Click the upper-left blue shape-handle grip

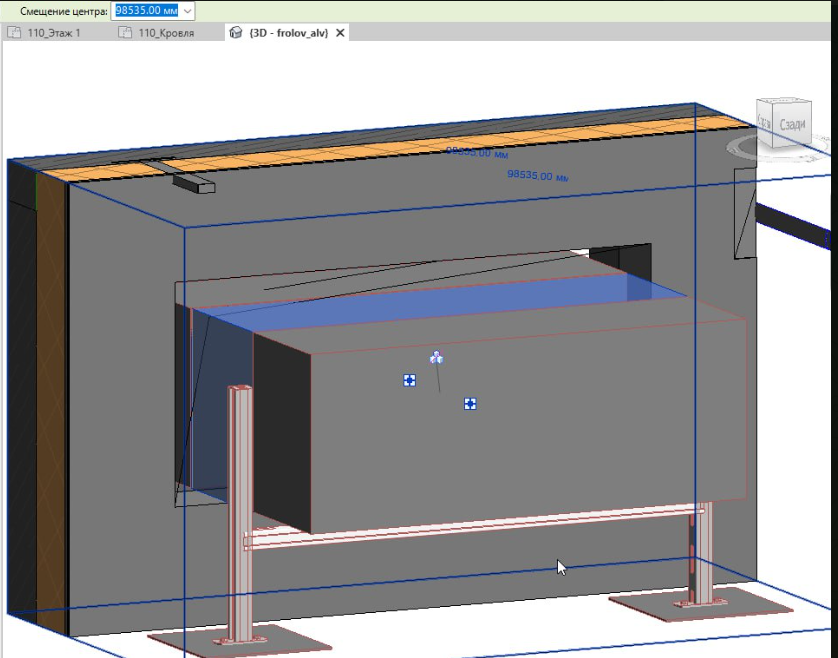409,380
